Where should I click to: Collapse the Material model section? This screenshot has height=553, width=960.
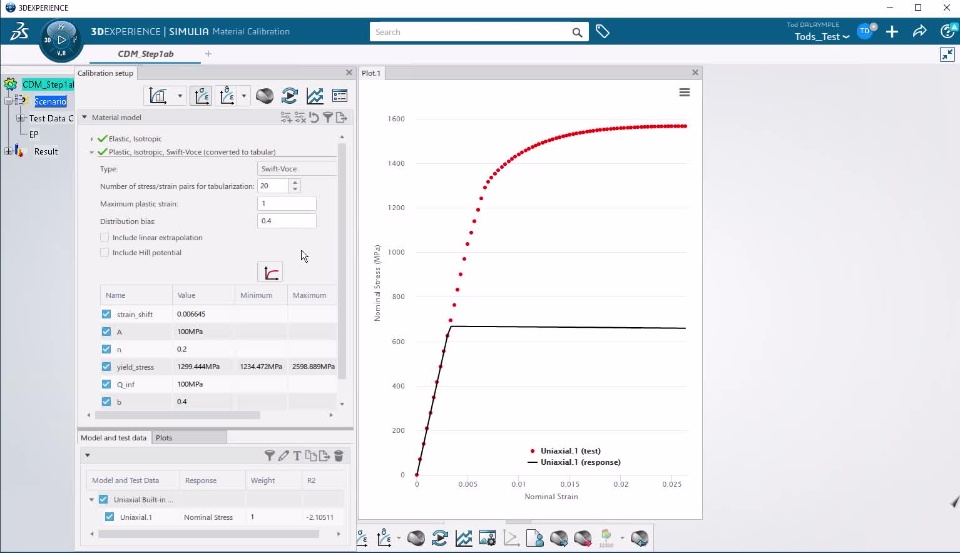pos(84,117)
